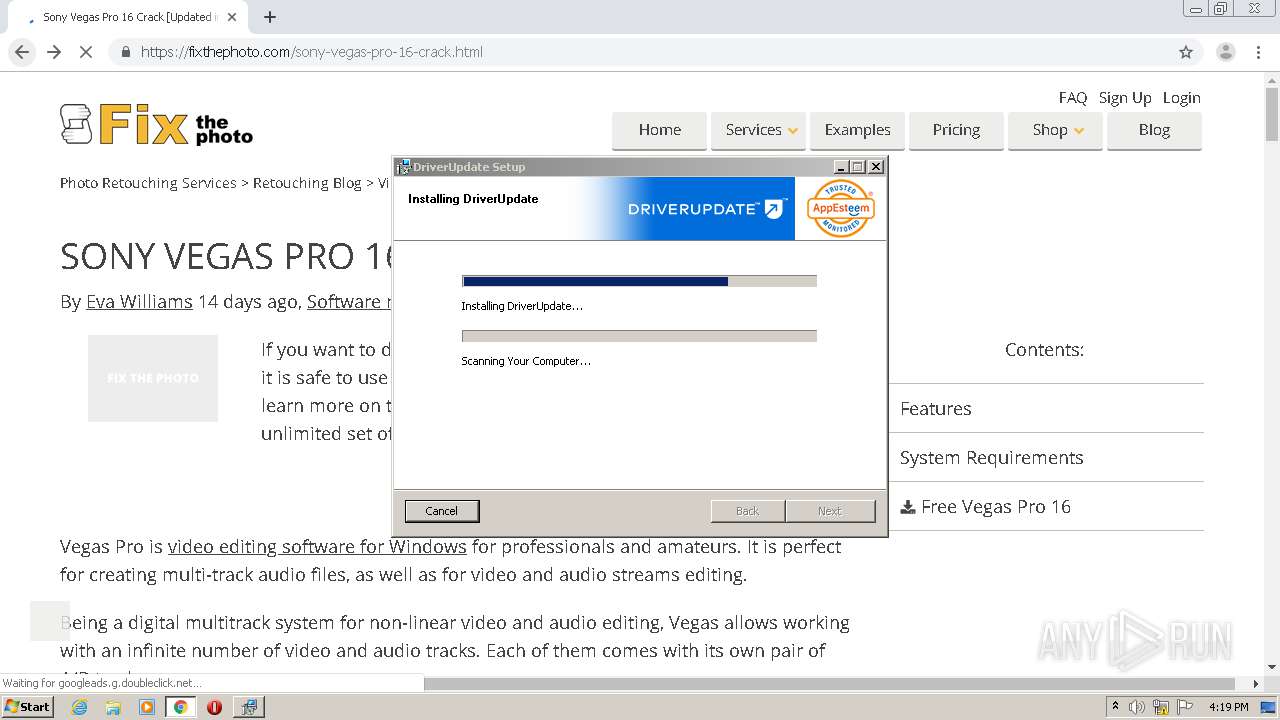The width and height of the screenshot is (1280, 720).
Task: Click the taskbar clock 4:19 PM
Action: click(1228, 707)
